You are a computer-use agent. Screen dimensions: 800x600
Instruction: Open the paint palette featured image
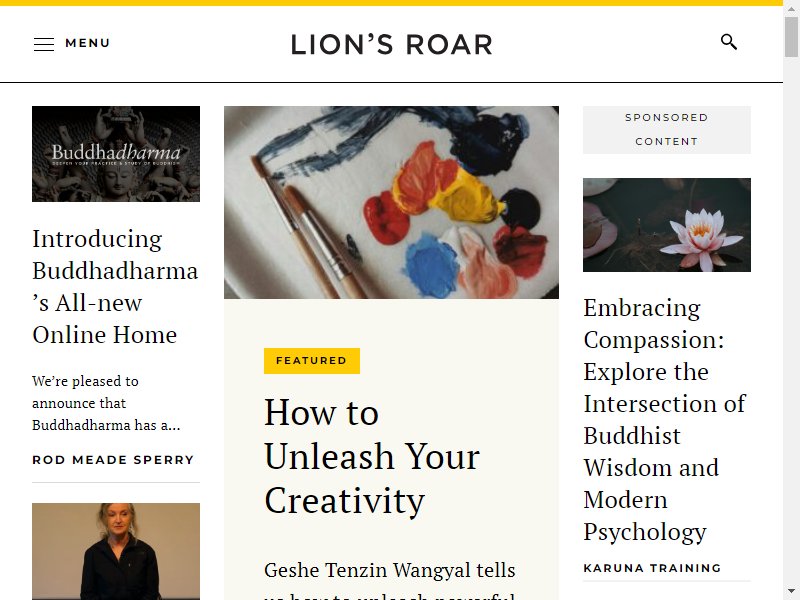tap(391, 203)
